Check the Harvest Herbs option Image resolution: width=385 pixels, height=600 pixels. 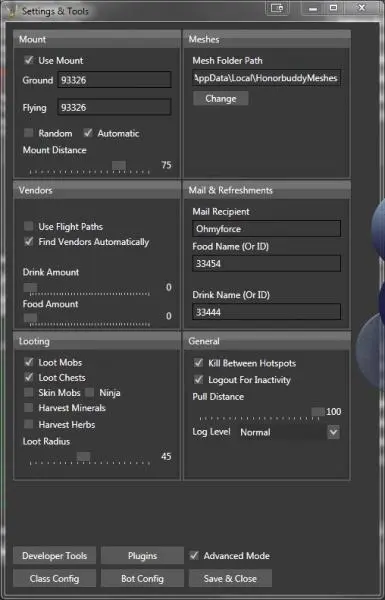(x=29, y=424)
